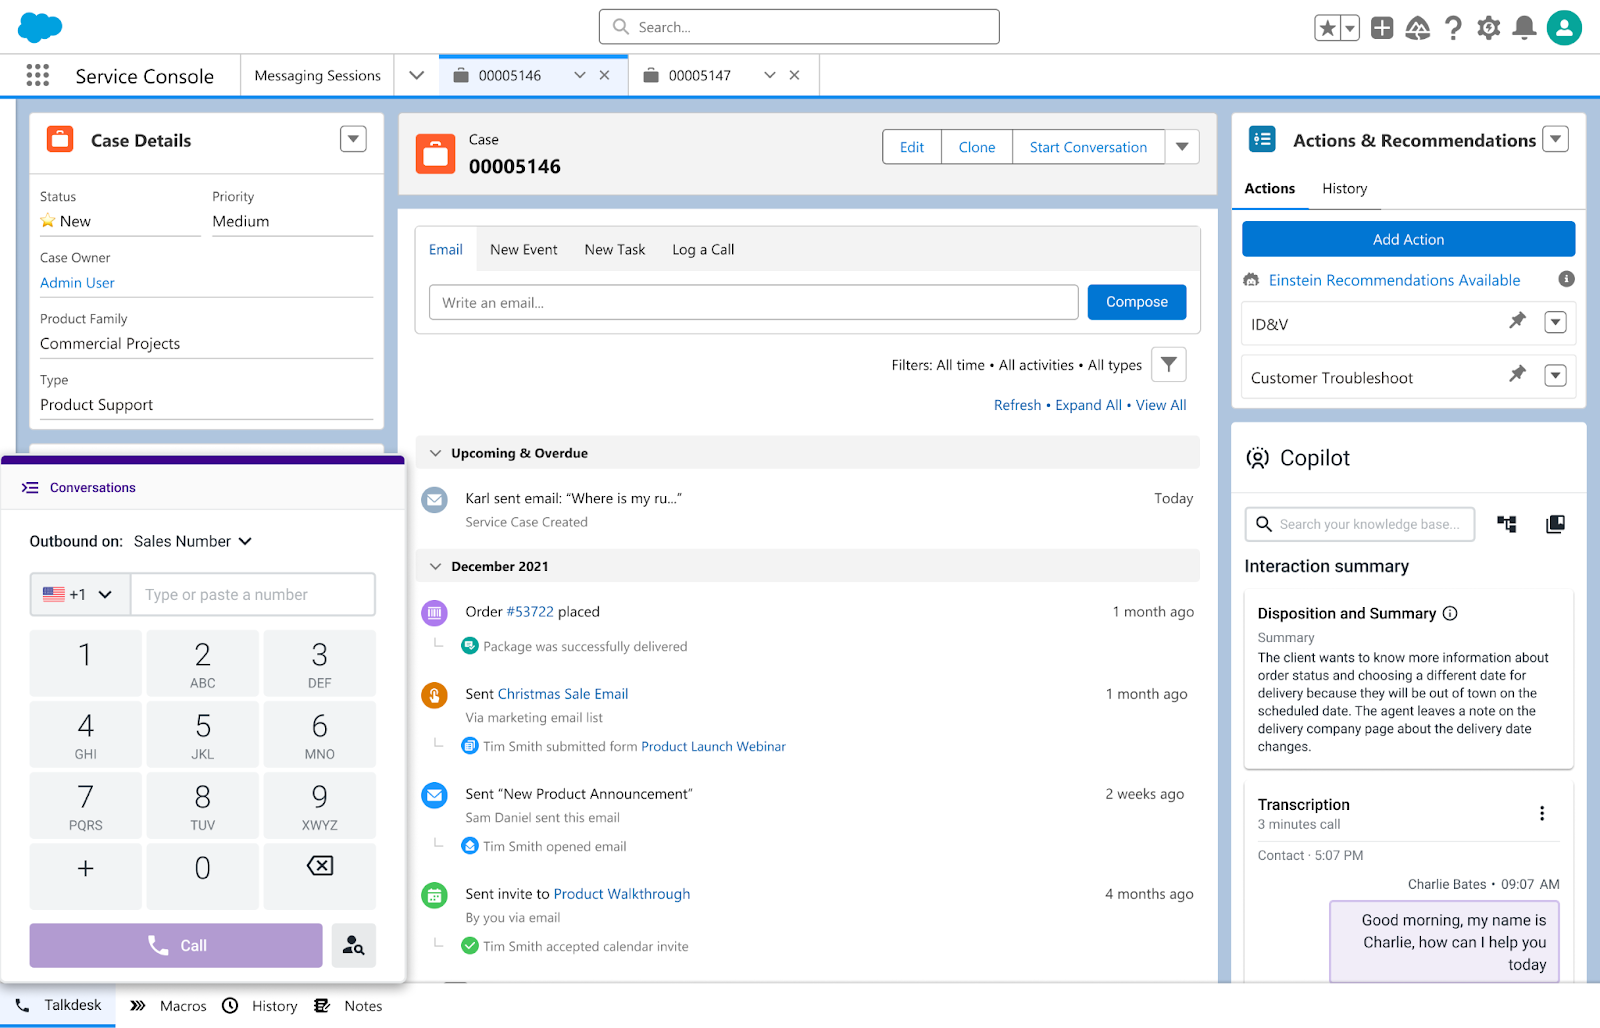
Task: Switch to the New Task tab
Action: tap(615, 249)
